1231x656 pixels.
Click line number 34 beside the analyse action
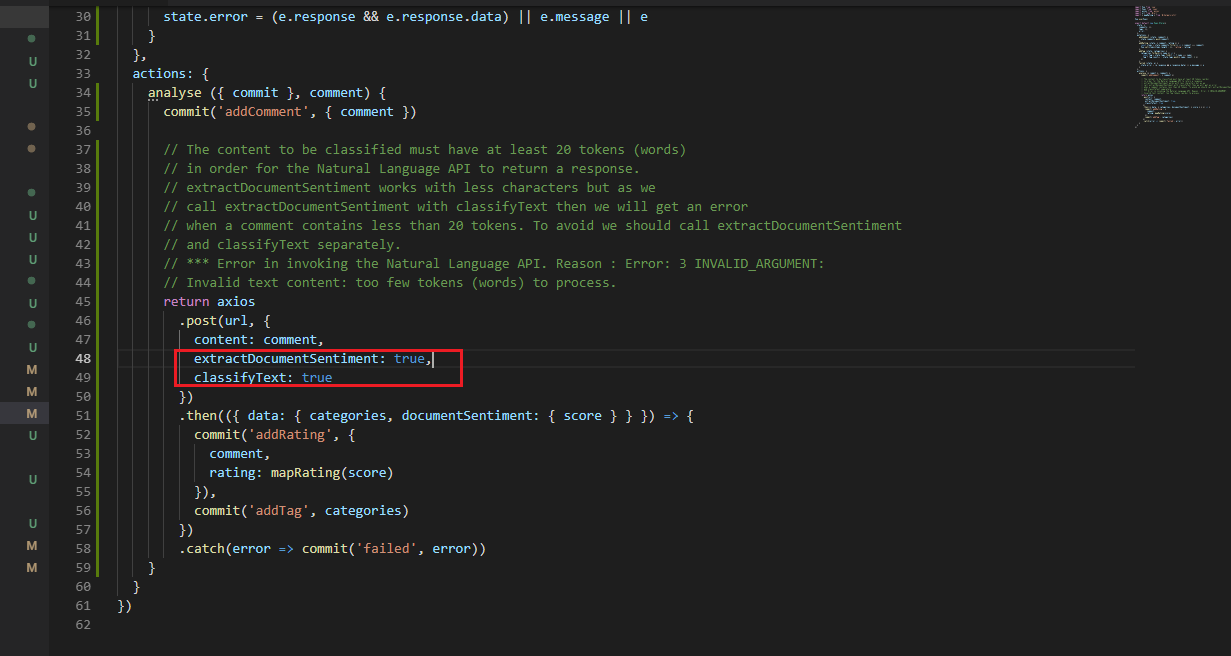82,93
